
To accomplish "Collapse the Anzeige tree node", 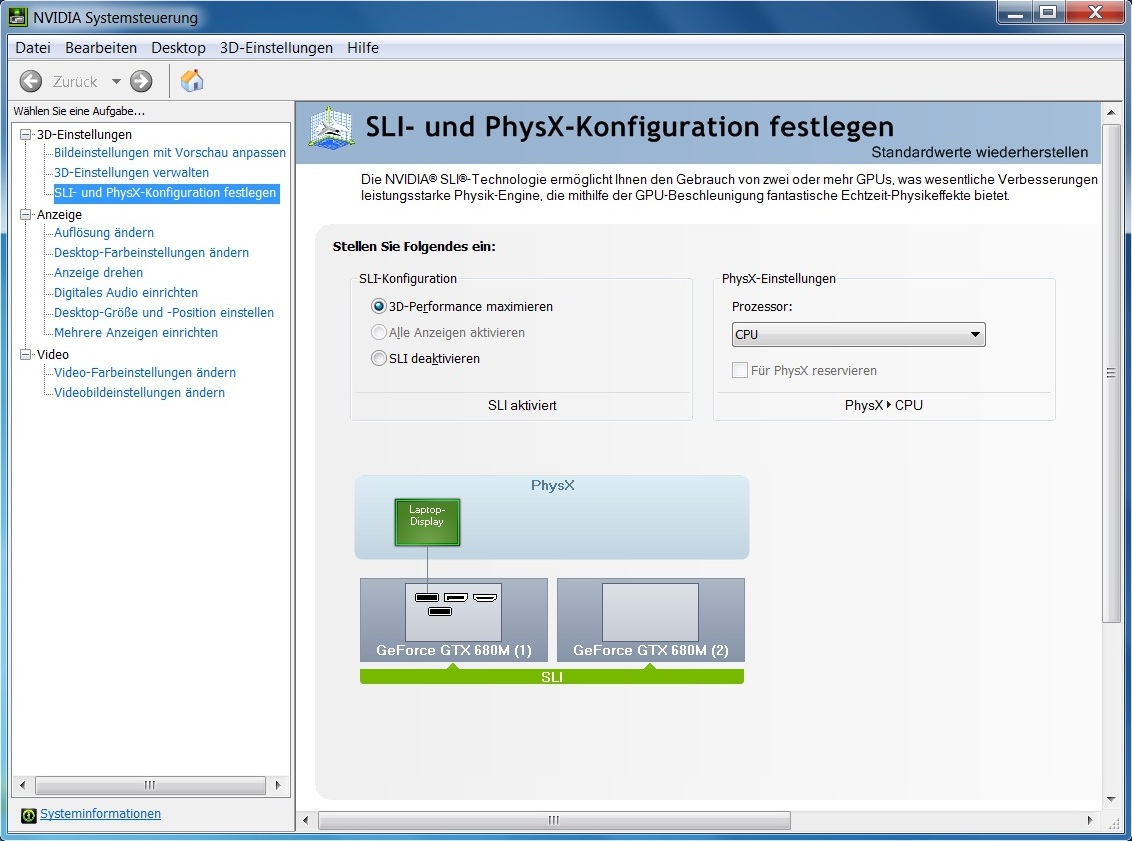I will click(x=26, y=214).
